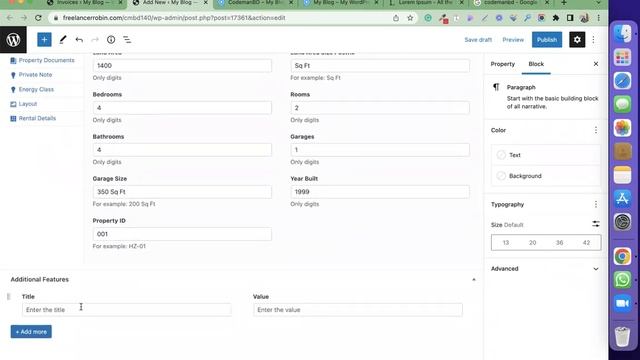Open Chrome three-dot menu

[598, 18]
